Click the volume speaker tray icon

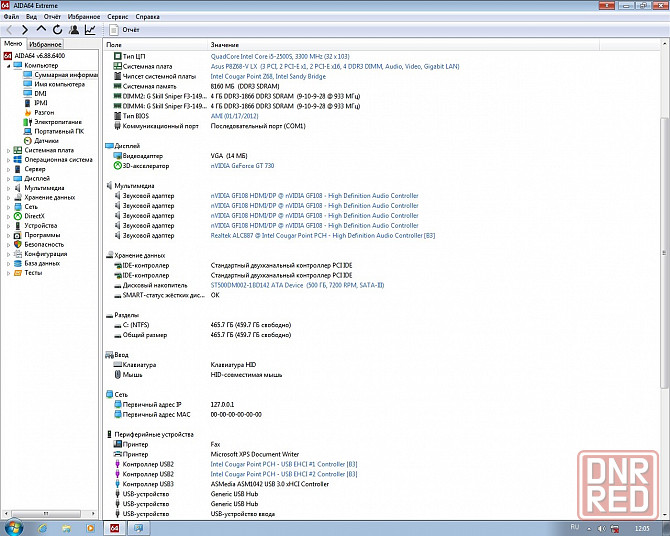click(602, 529)
